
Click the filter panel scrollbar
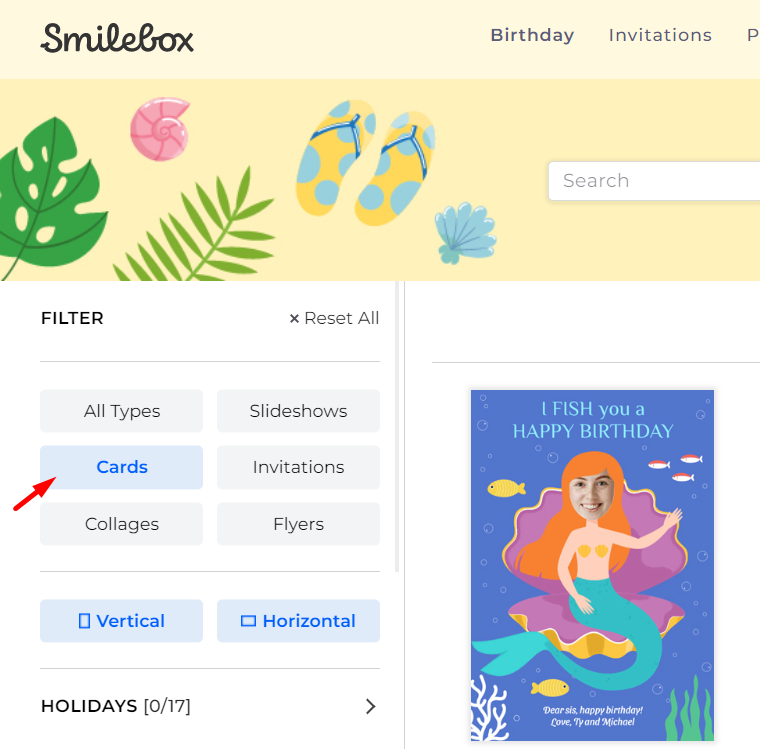(397, 427)
